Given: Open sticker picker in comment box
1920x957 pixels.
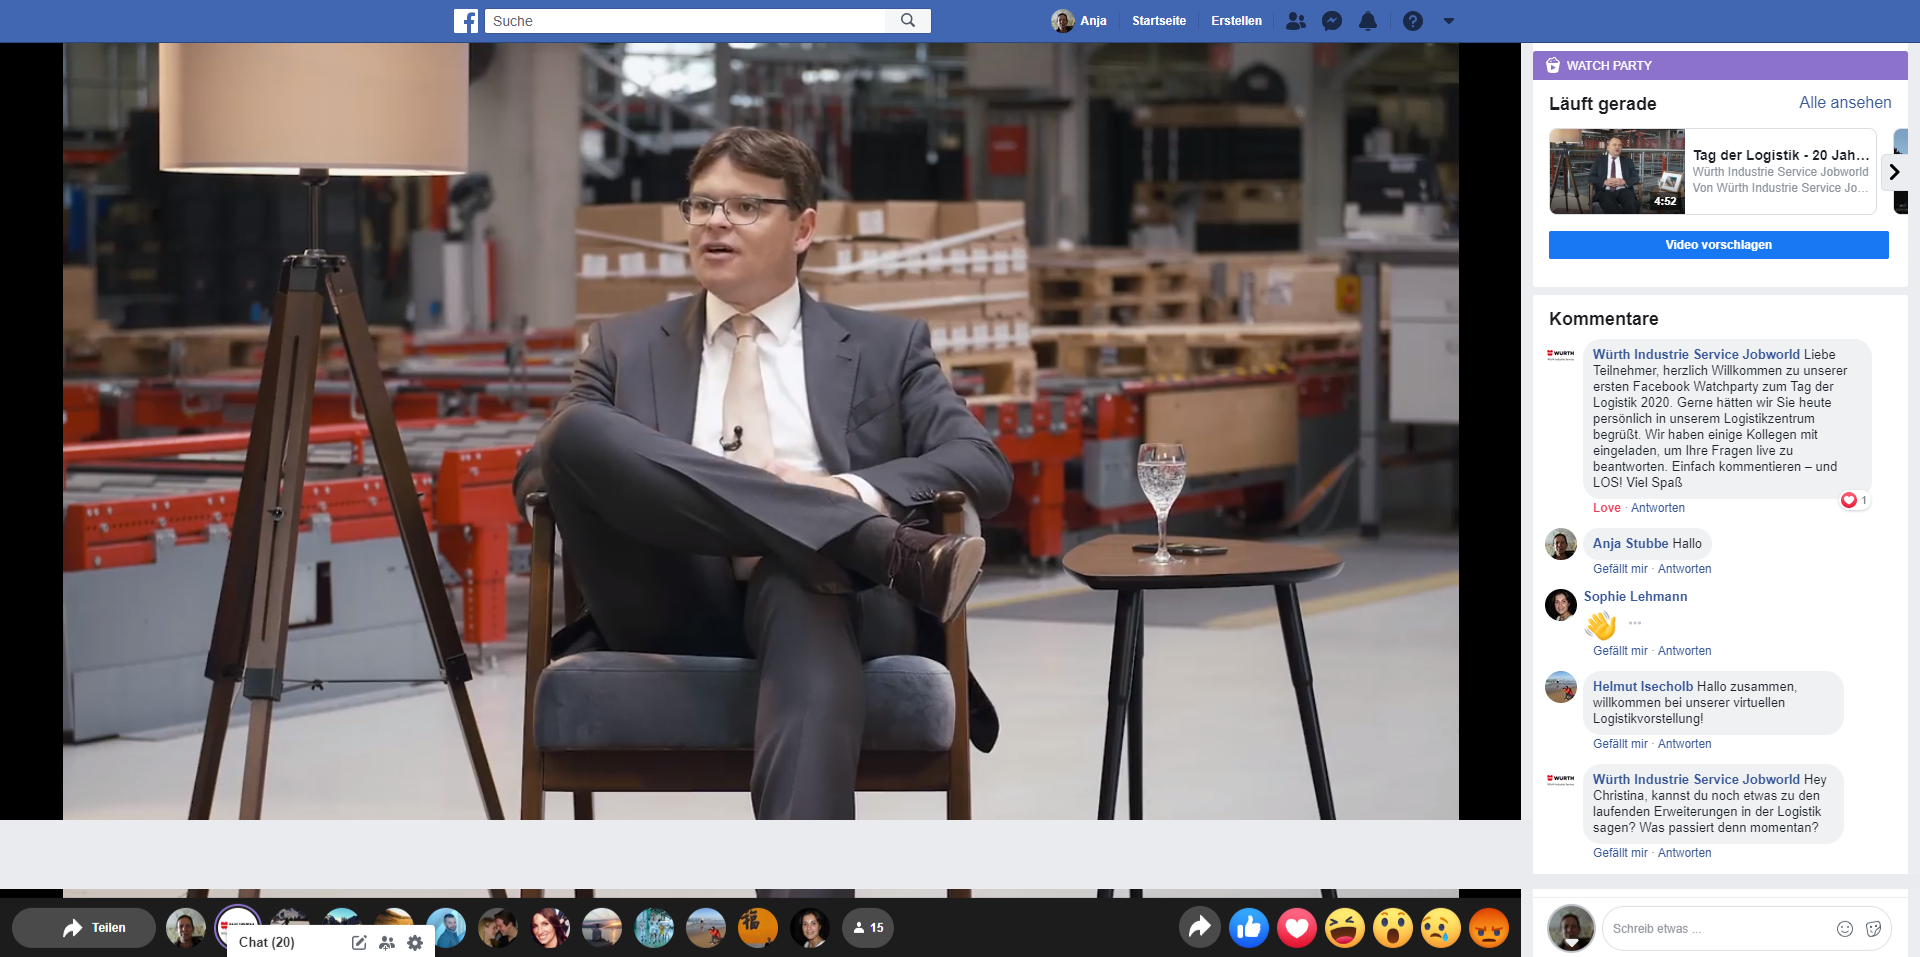Looking at the screenshot, I should click(1873, 929).
